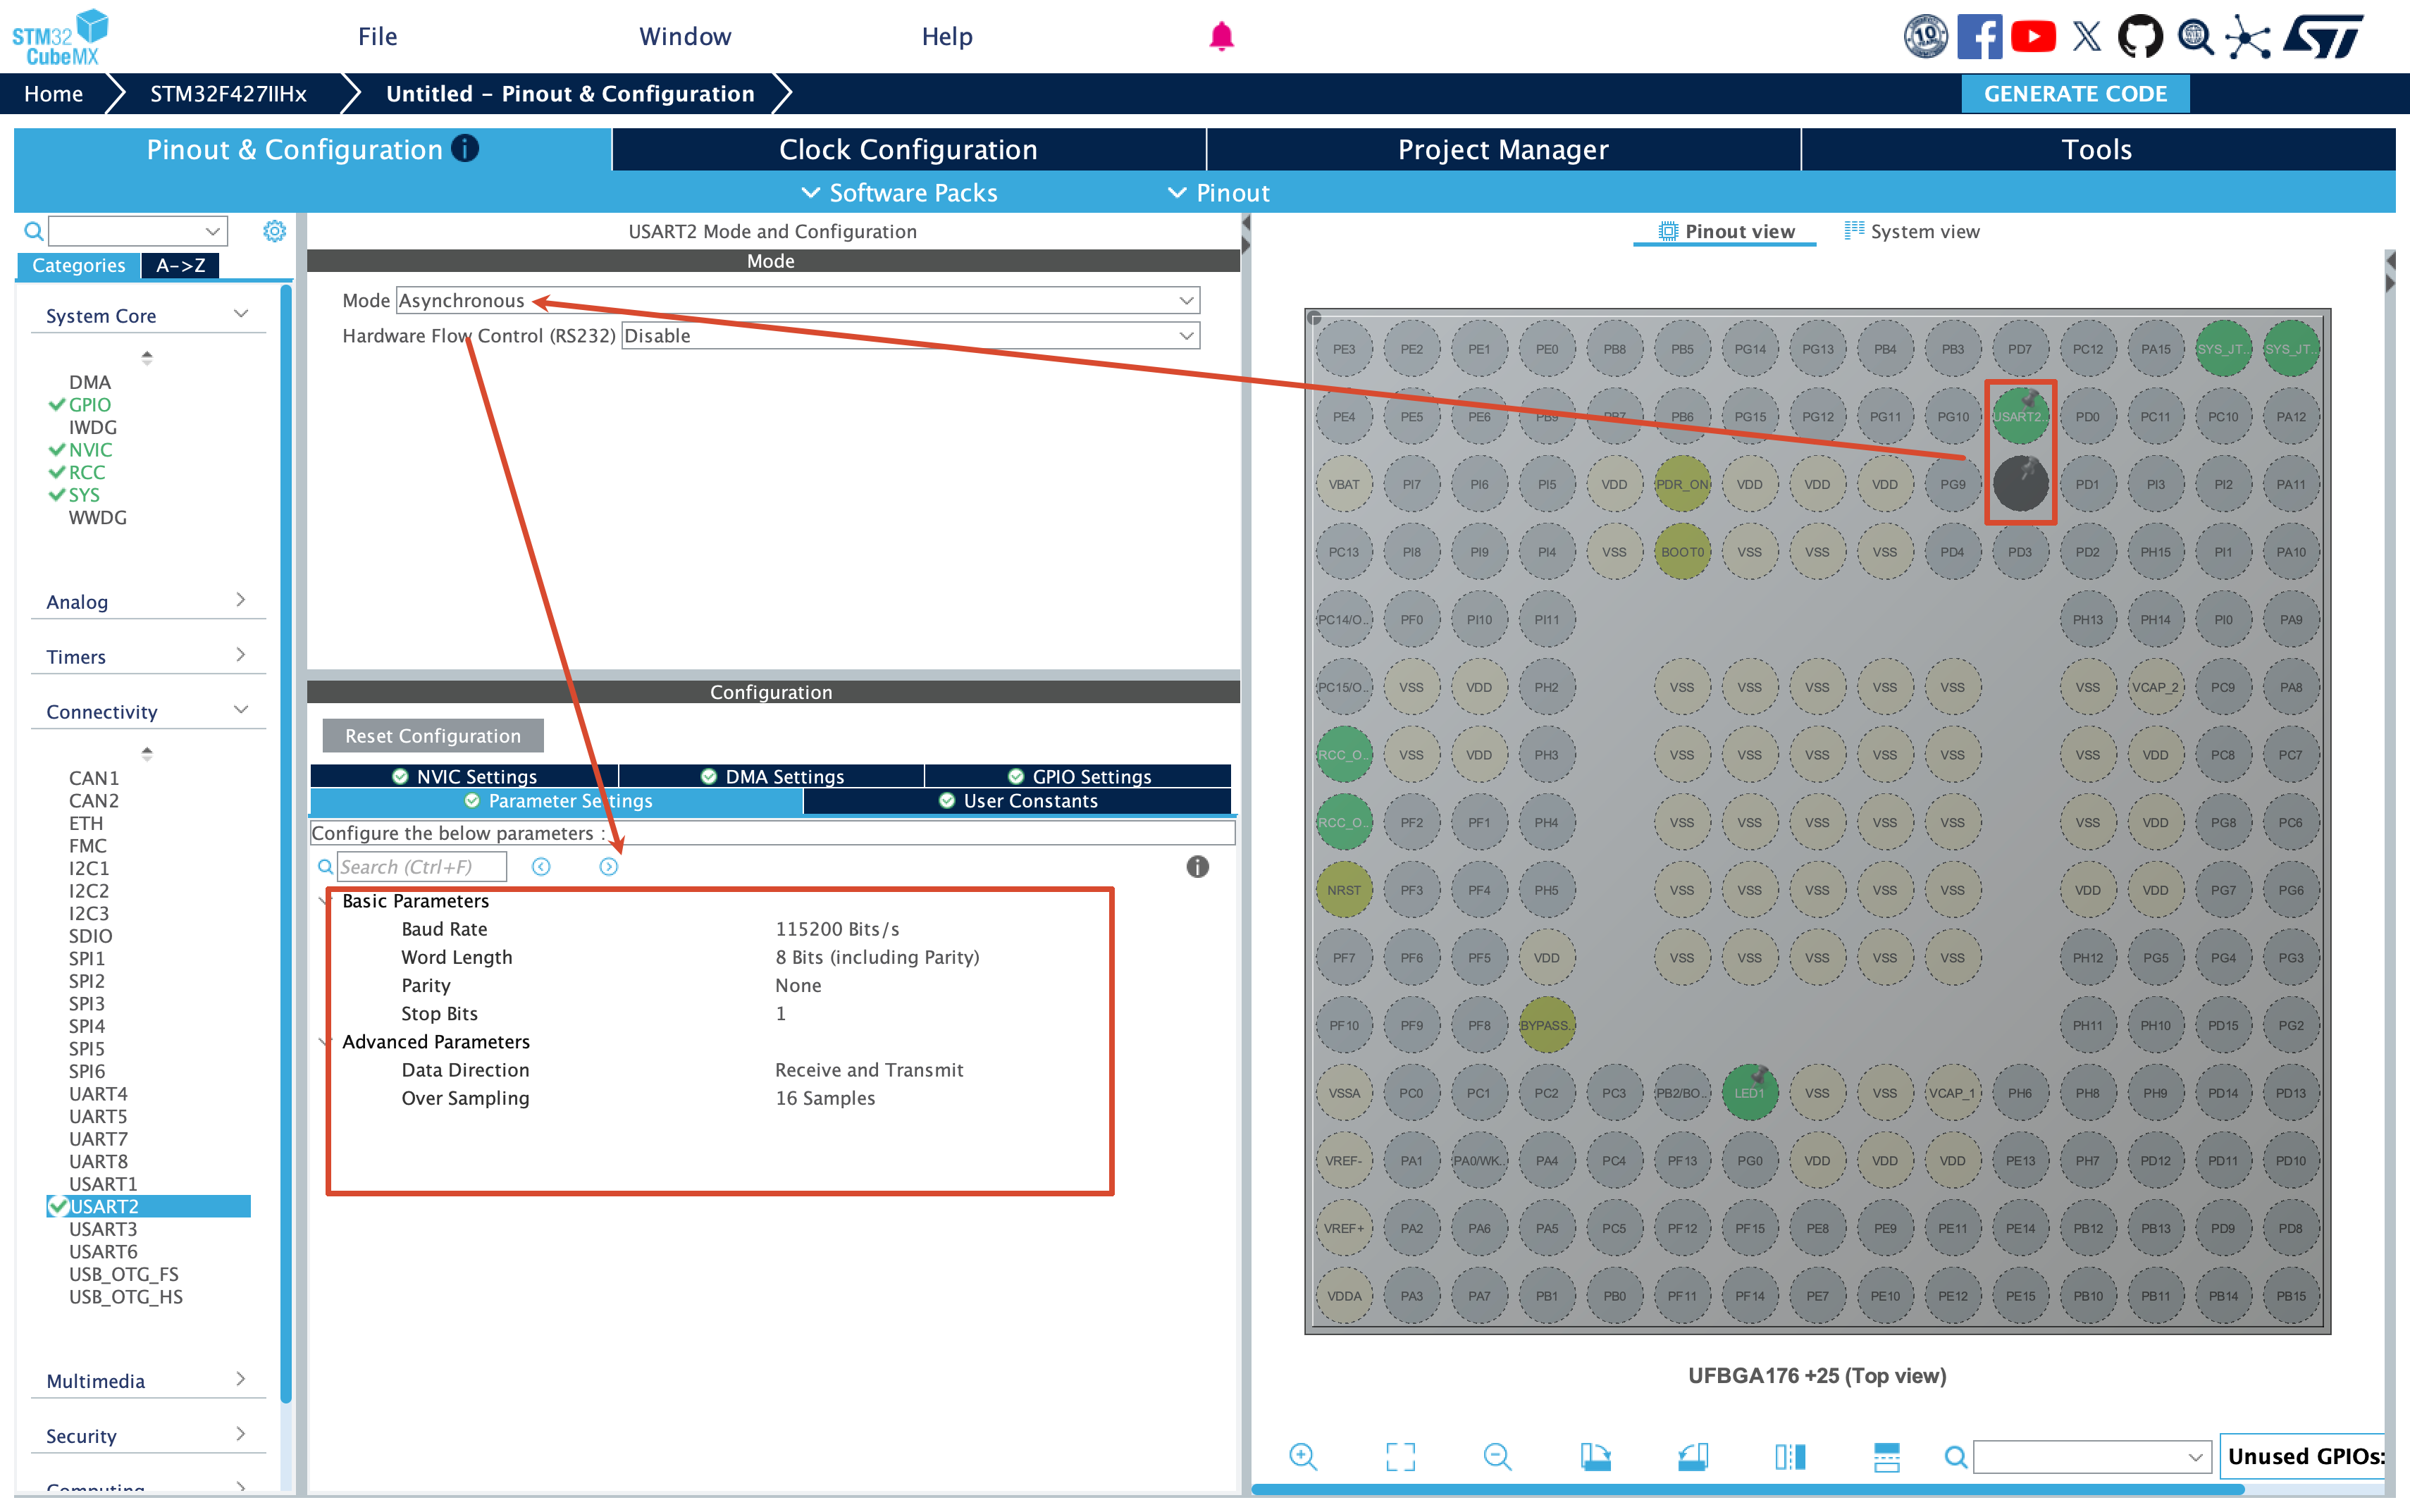Open the DMA Settings tab
The width and height of the screenshot is (2410, 1512).
(772, 777)
